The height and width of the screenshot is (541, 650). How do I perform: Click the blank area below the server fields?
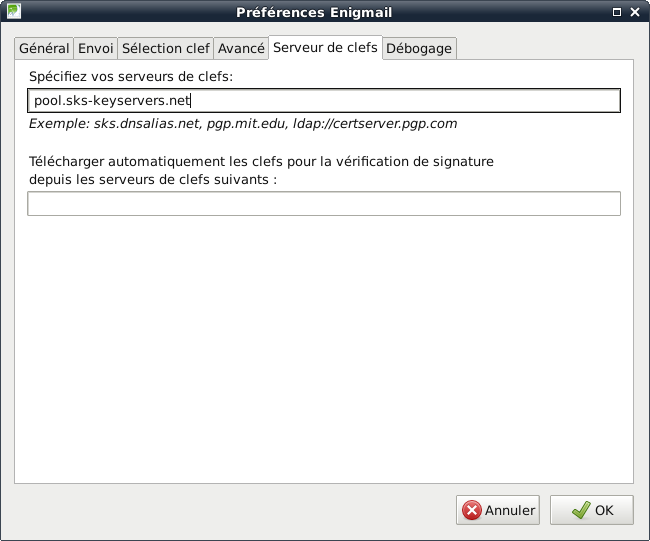324,350
